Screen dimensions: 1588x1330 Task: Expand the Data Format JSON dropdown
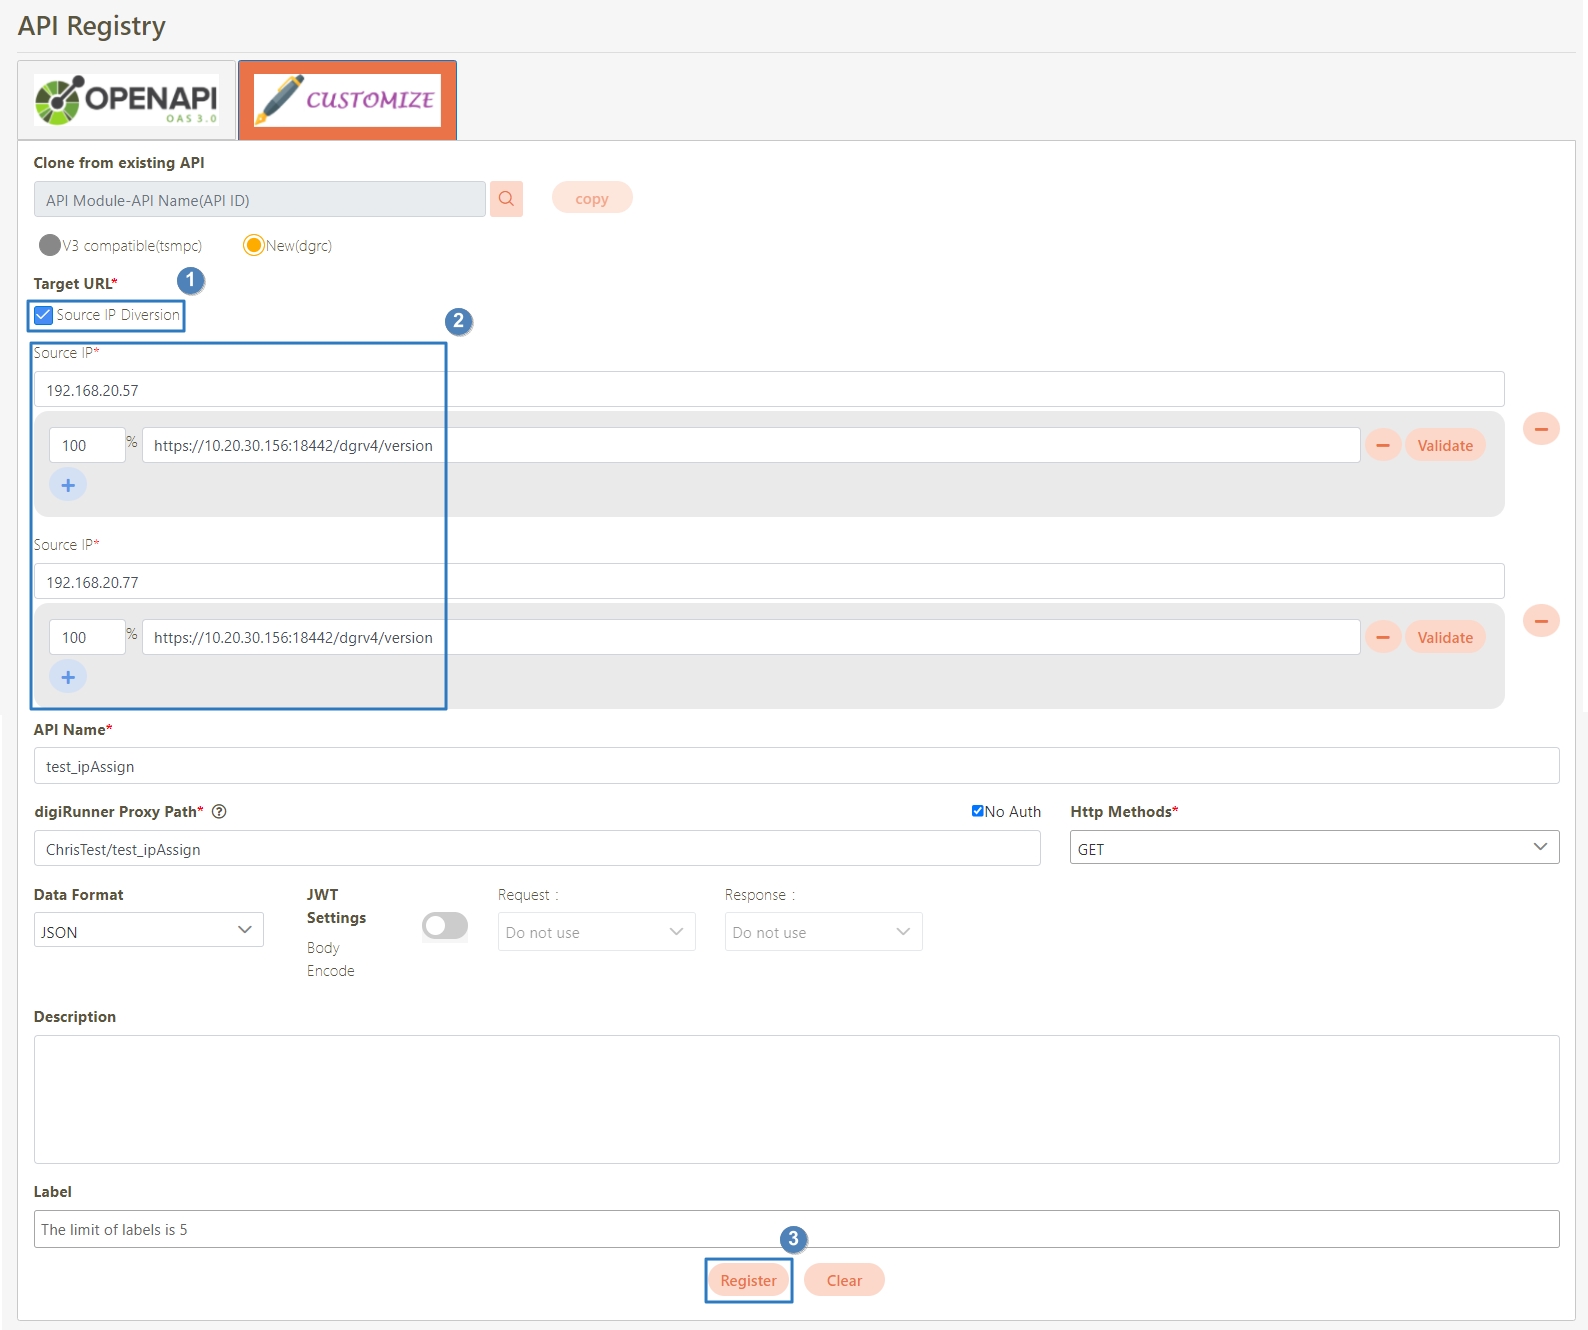coord(148,931)
